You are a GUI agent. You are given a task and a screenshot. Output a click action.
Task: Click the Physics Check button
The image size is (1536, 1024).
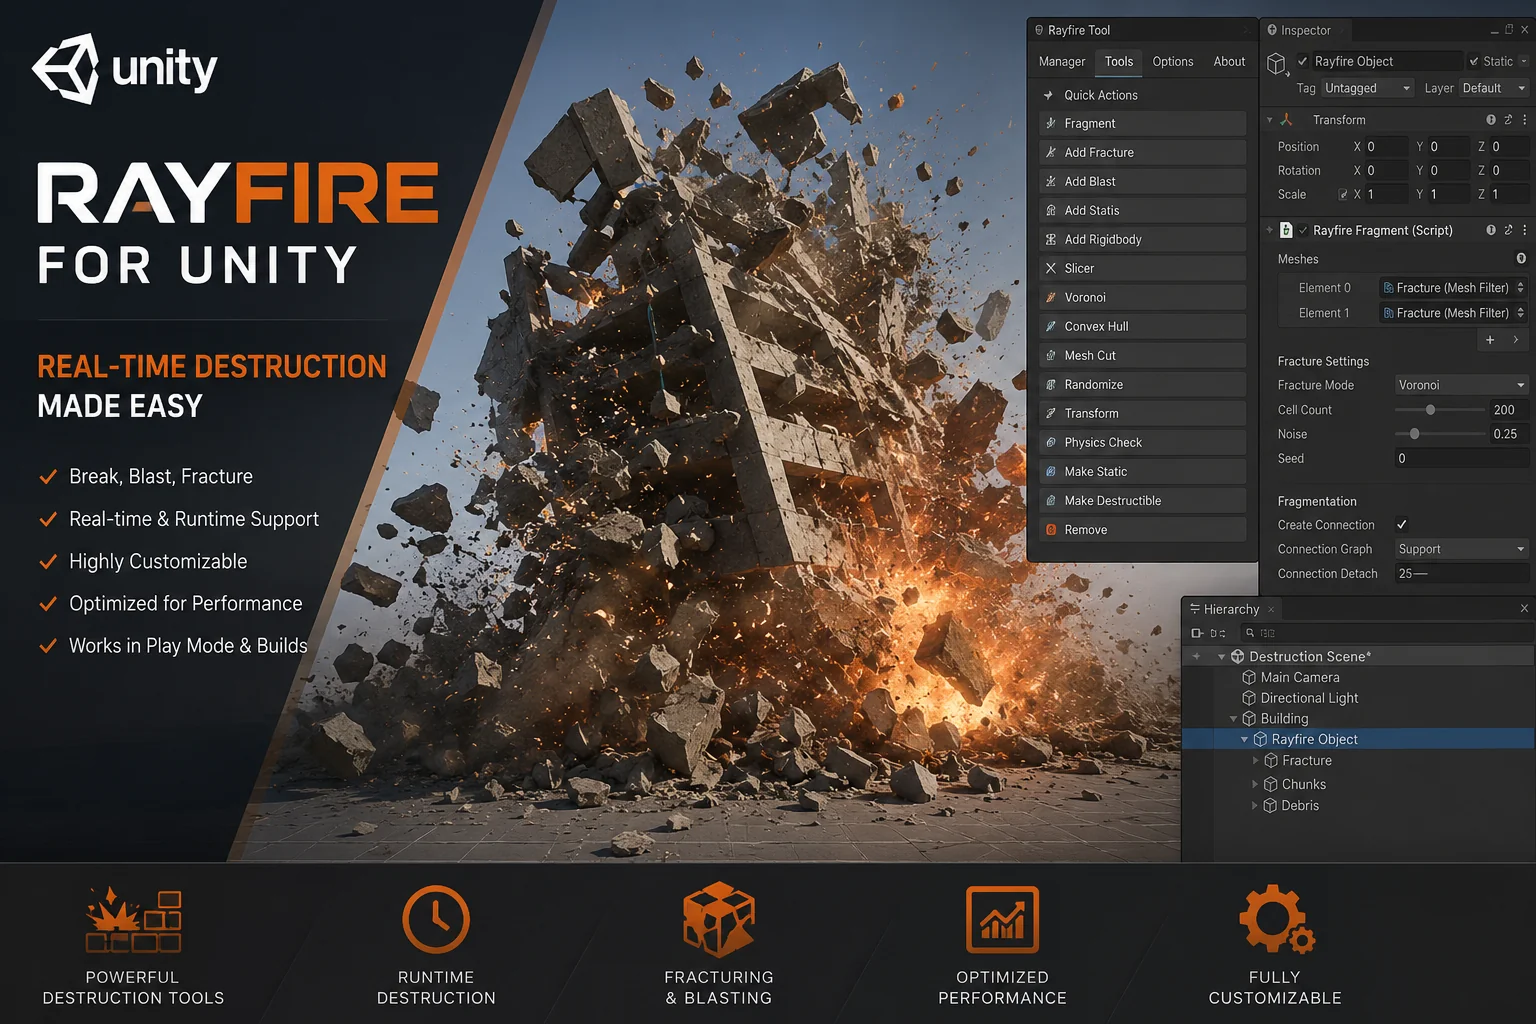point(1142,442)
